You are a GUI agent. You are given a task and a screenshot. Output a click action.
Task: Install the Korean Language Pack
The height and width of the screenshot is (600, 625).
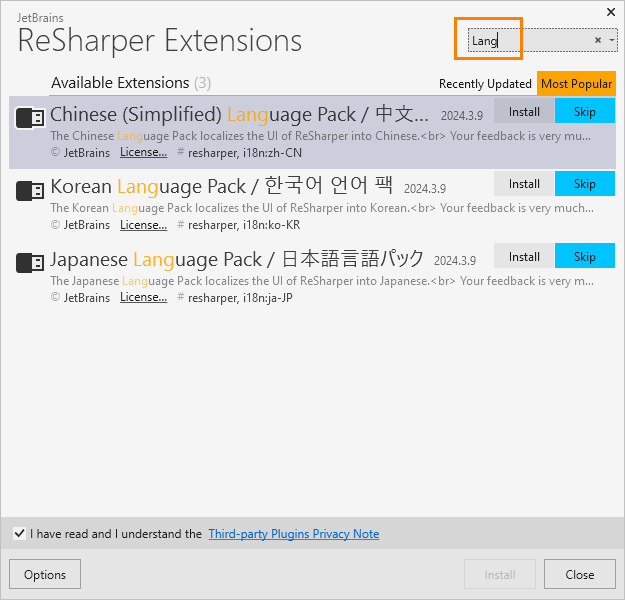coord(524,184)
